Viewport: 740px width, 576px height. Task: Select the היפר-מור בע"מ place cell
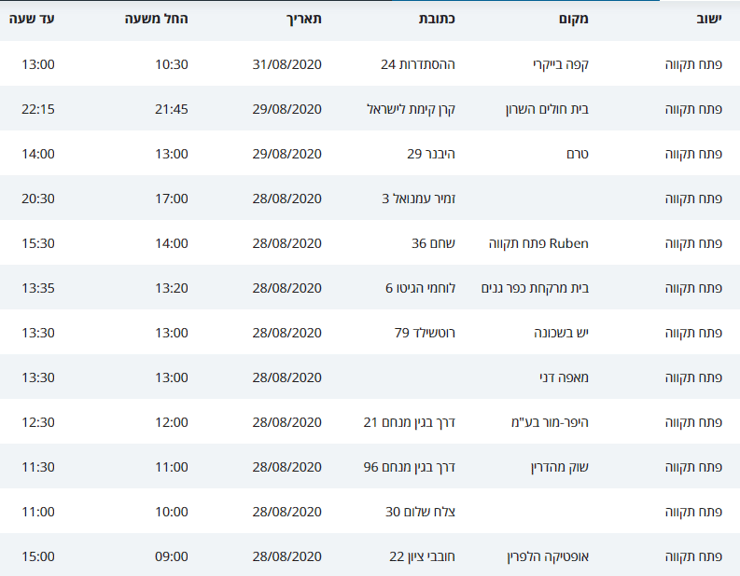(x=550, y=423)
